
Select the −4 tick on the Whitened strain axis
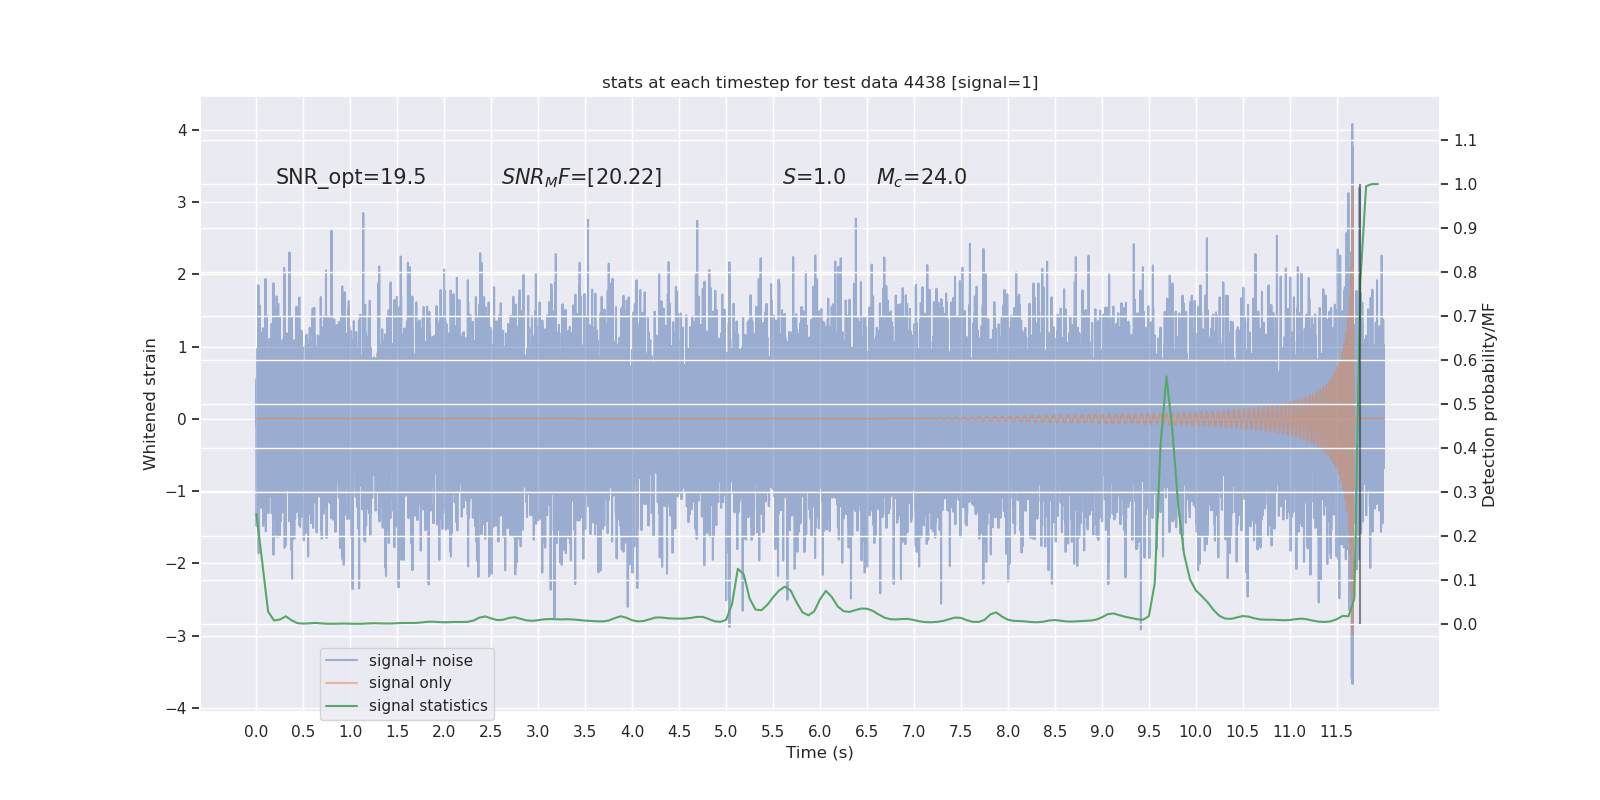click(x=176, y=708)
